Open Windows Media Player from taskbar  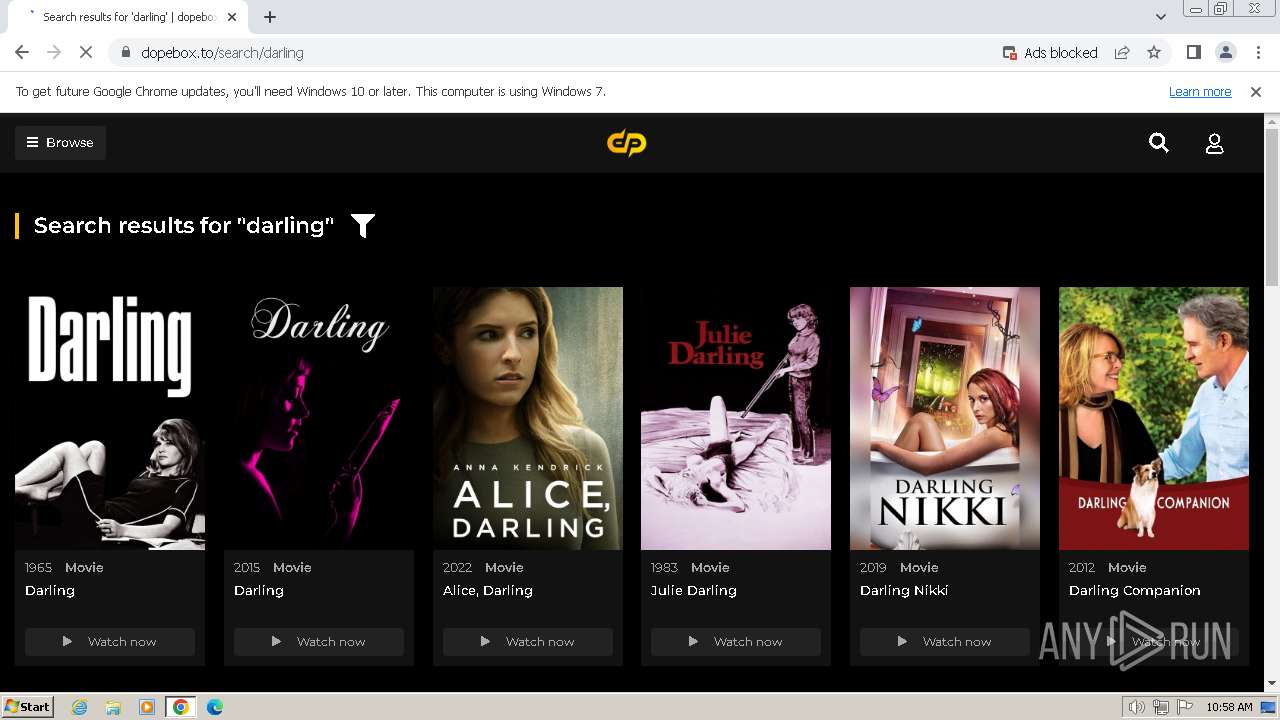coord(147,707)
